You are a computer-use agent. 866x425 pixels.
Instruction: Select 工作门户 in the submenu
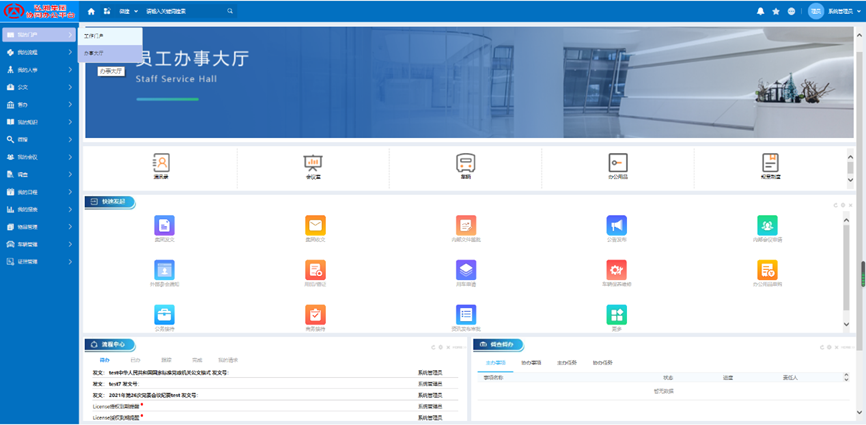[110, 36]
